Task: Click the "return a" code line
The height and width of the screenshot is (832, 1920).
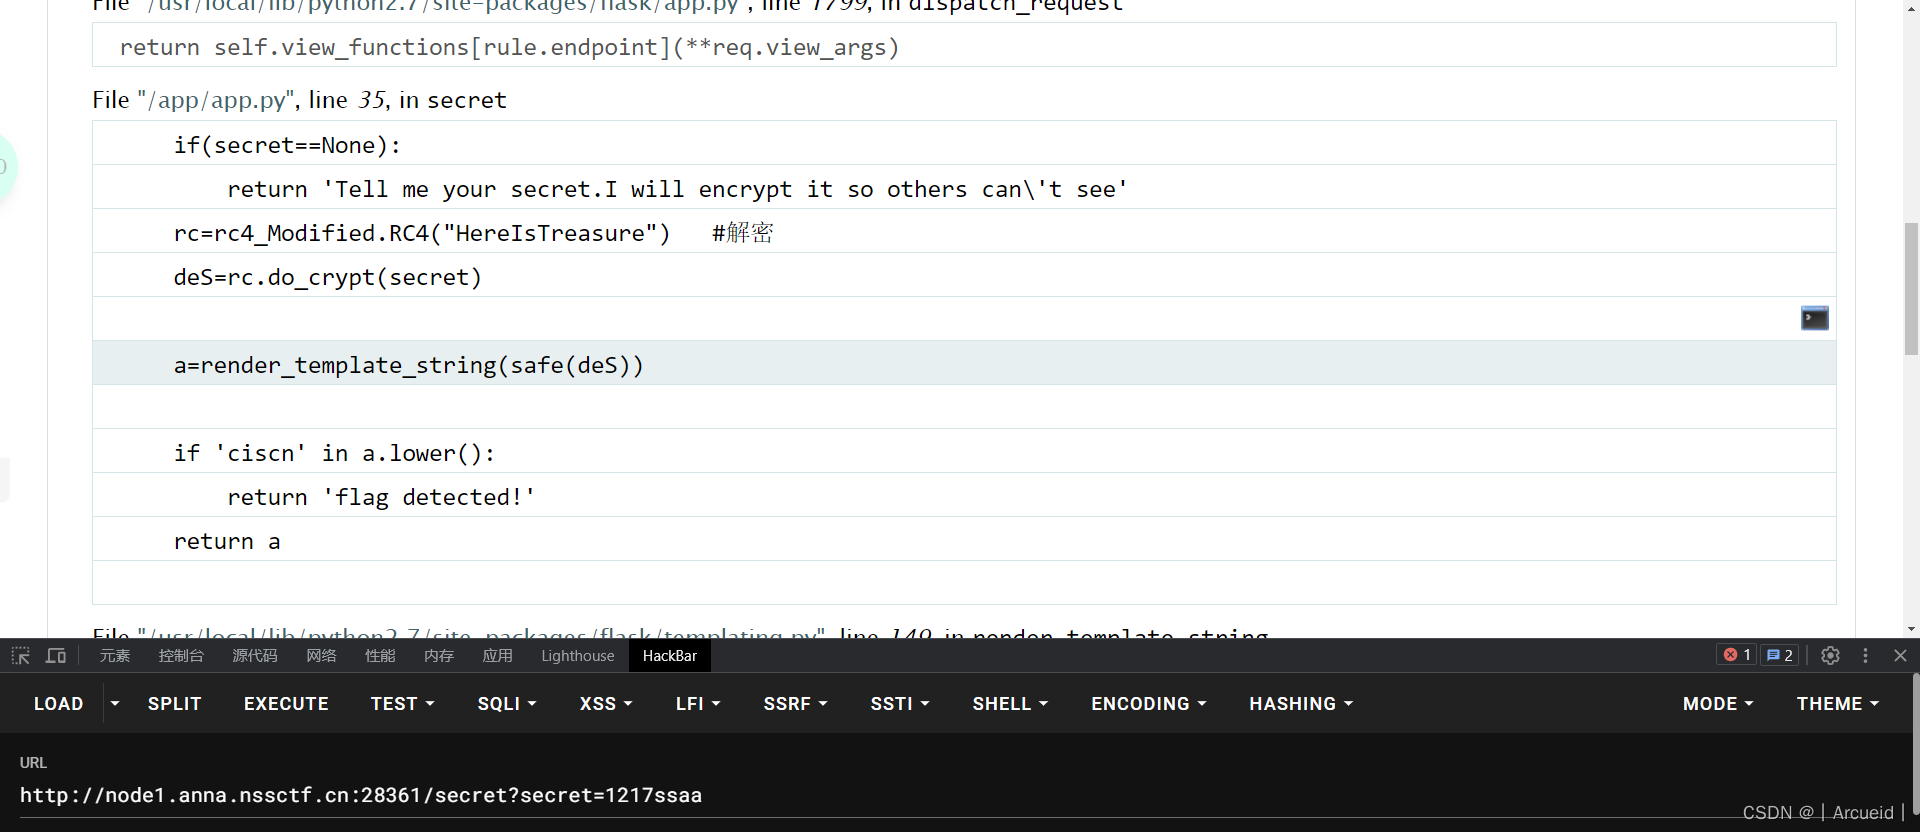Action: 964,539
